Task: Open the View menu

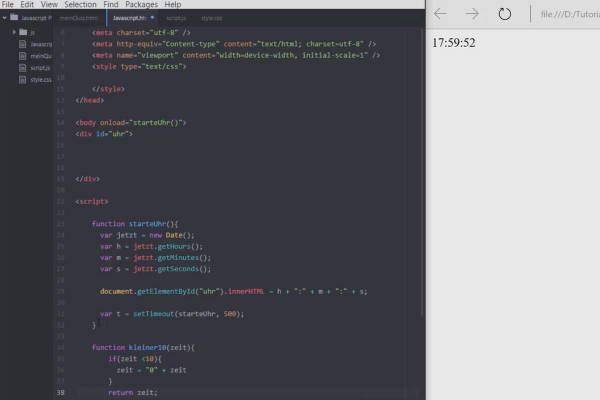Action: (49, 5)
